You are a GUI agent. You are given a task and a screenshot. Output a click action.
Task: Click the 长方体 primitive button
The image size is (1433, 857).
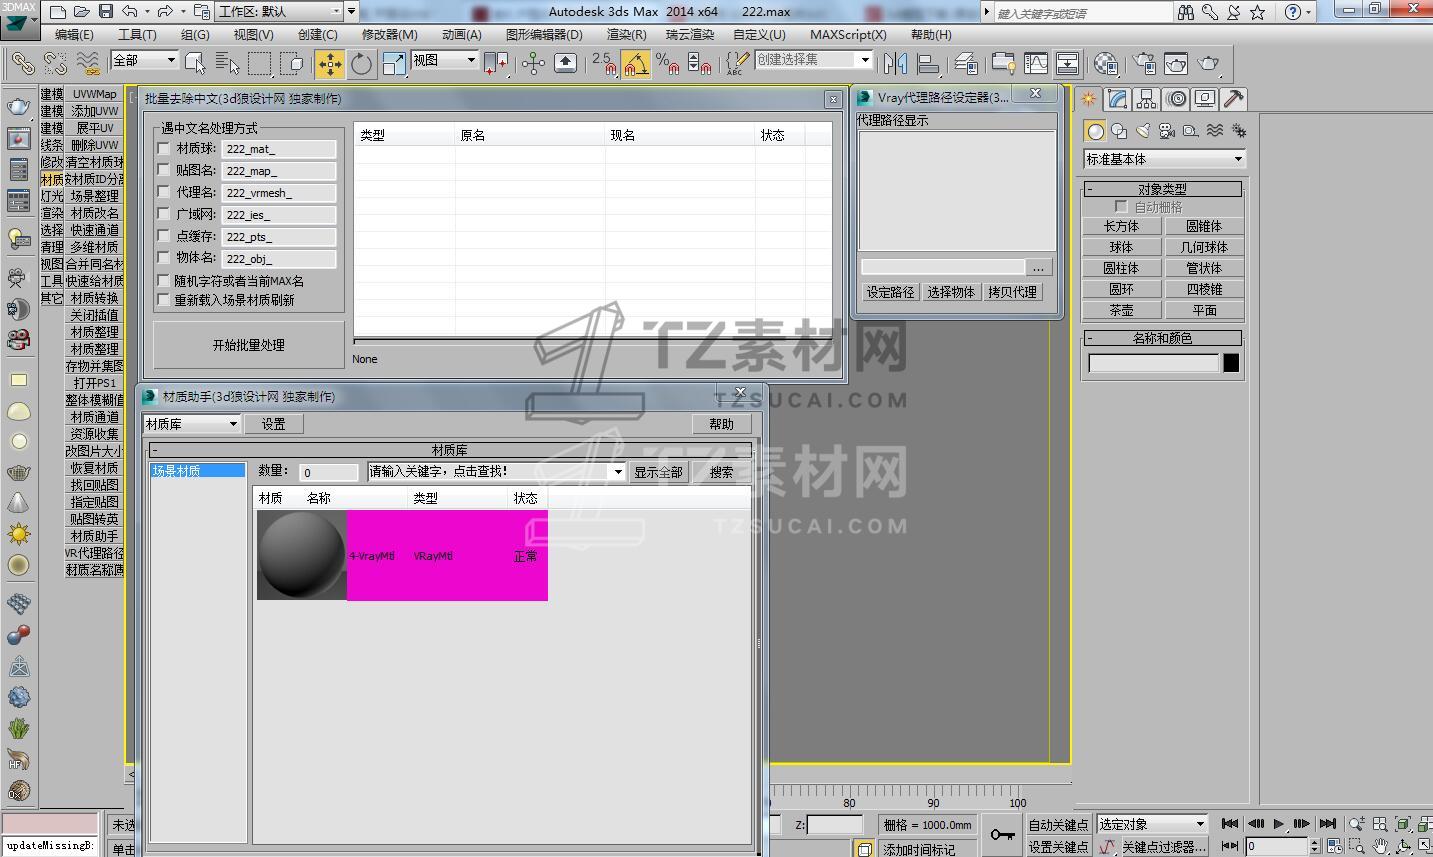point(1122,226)
